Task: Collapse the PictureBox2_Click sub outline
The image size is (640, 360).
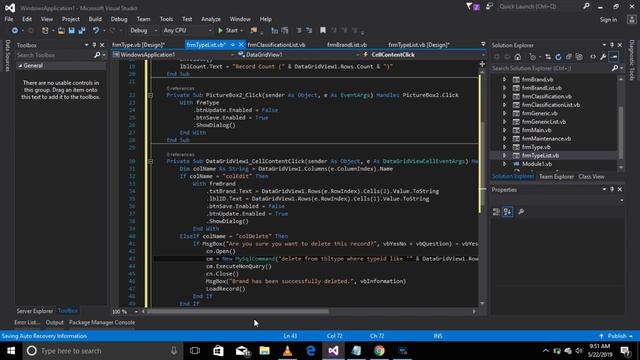Action: [x=150, y=96]
